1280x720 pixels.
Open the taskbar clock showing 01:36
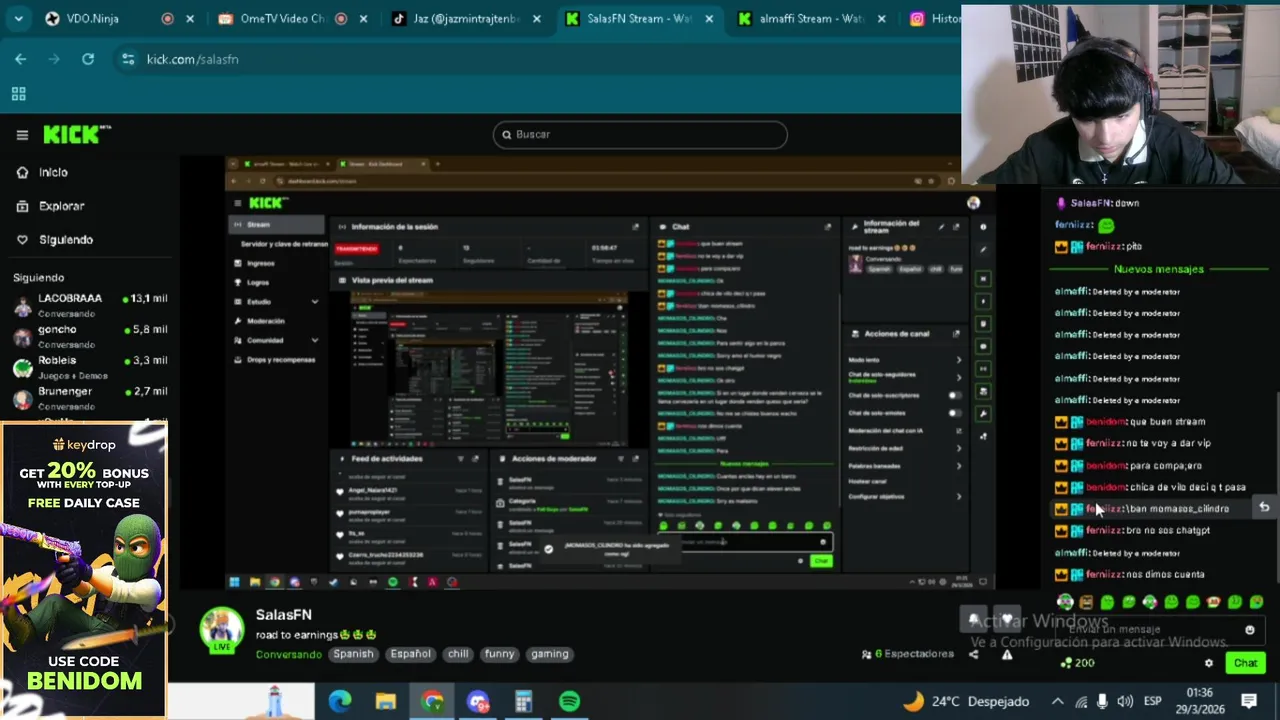(x=1199, y=701)
